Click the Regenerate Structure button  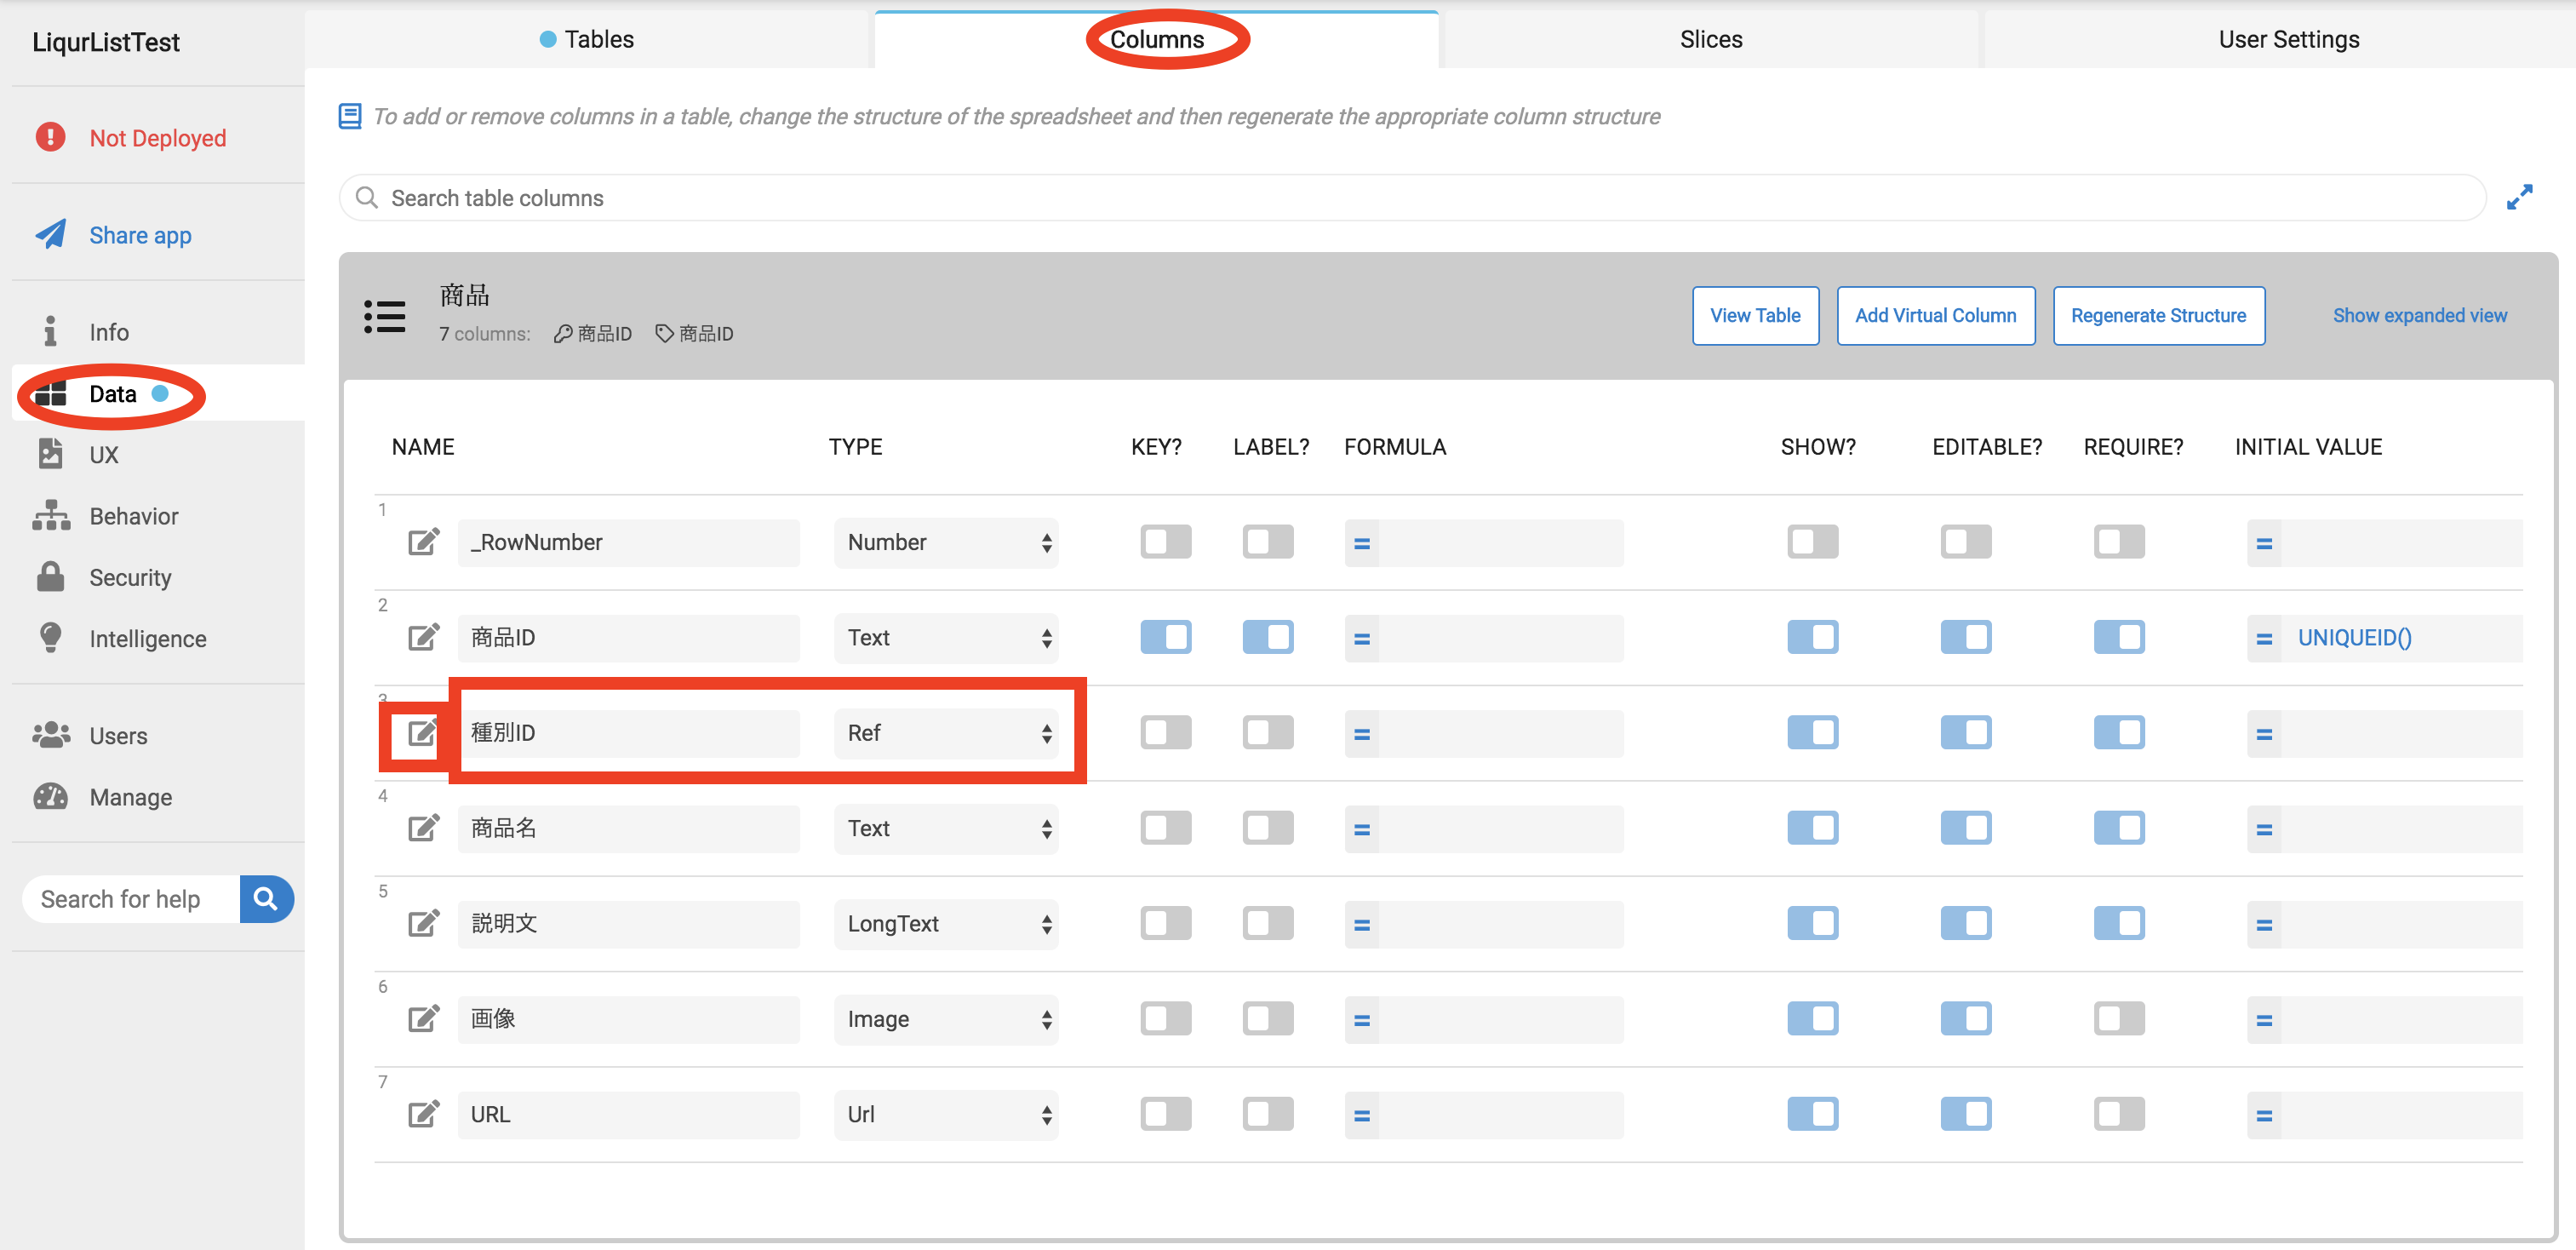coord(2157,315)
